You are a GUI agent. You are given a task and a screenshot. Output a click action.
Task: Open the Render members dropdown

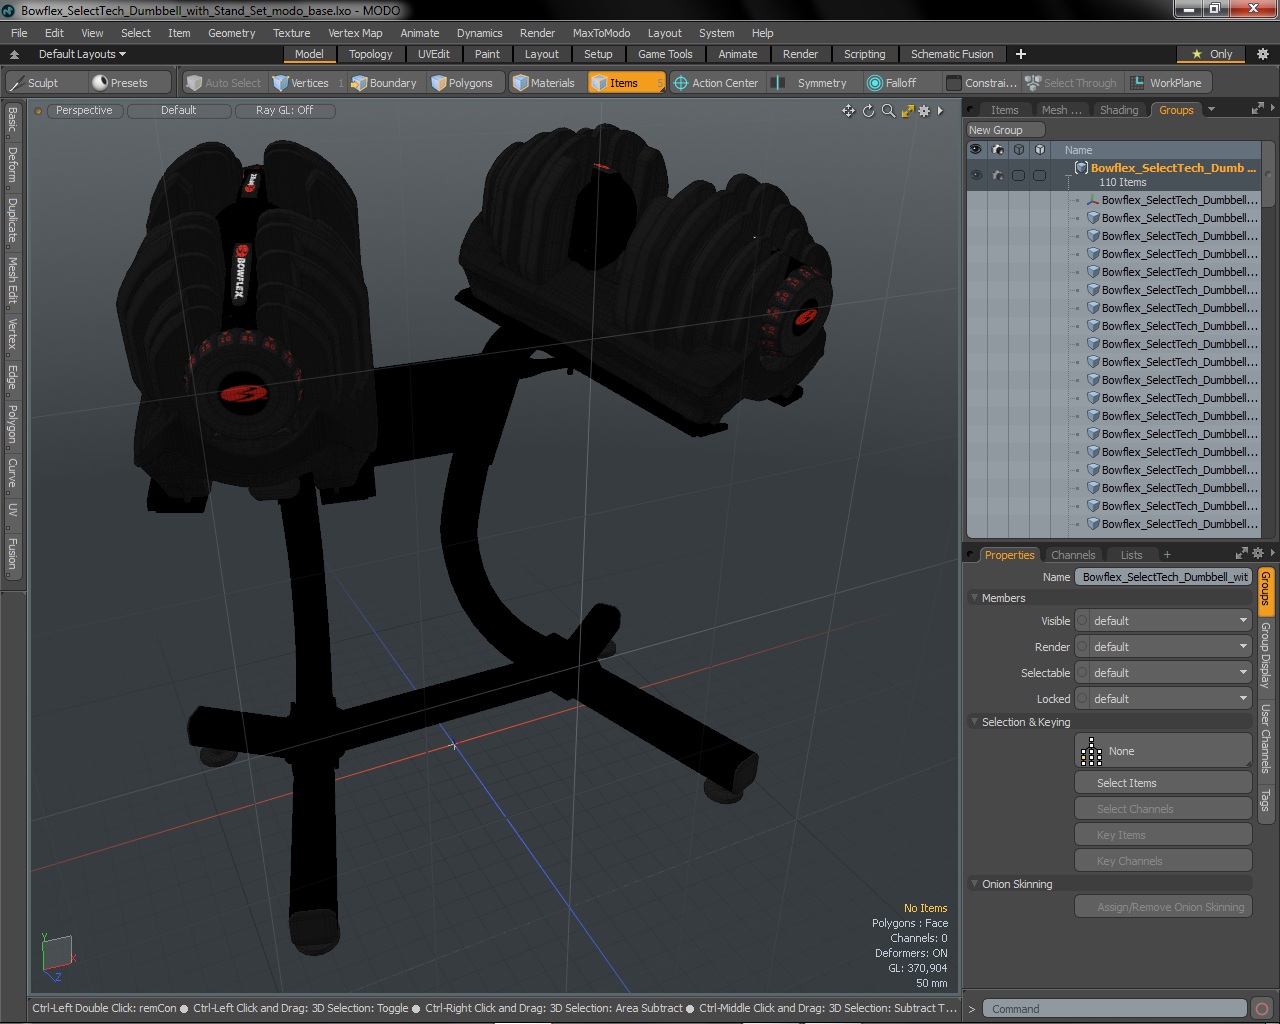(1164, 647)
